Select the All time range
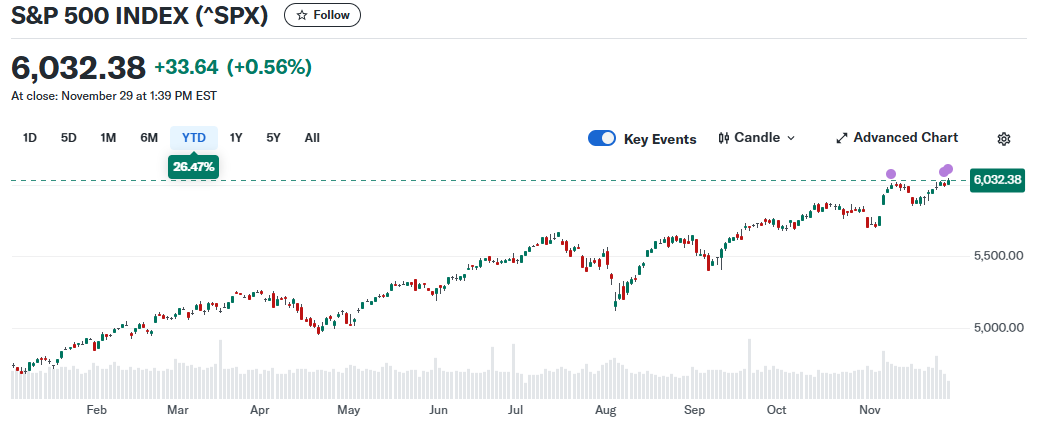 pos(312,138)
